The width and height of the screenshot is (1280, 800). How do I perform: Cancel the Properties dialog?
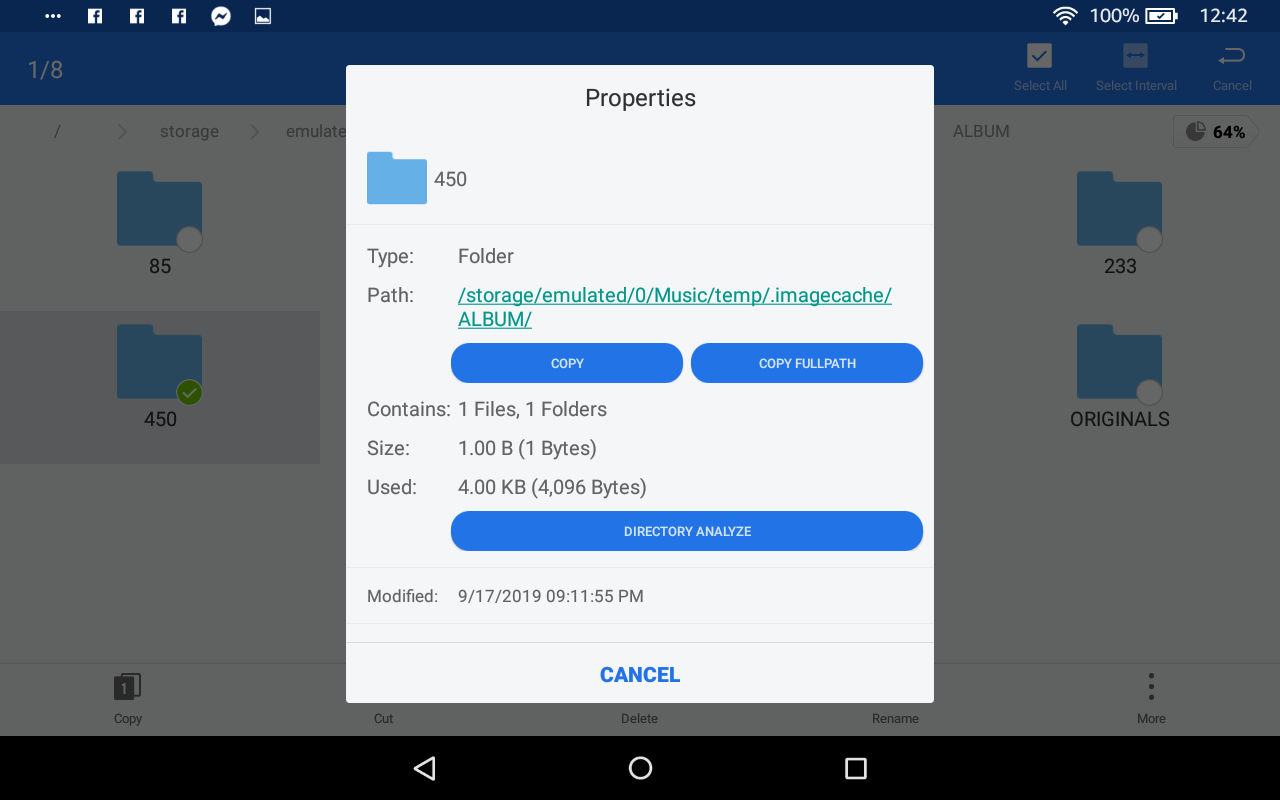click(640, 675)
